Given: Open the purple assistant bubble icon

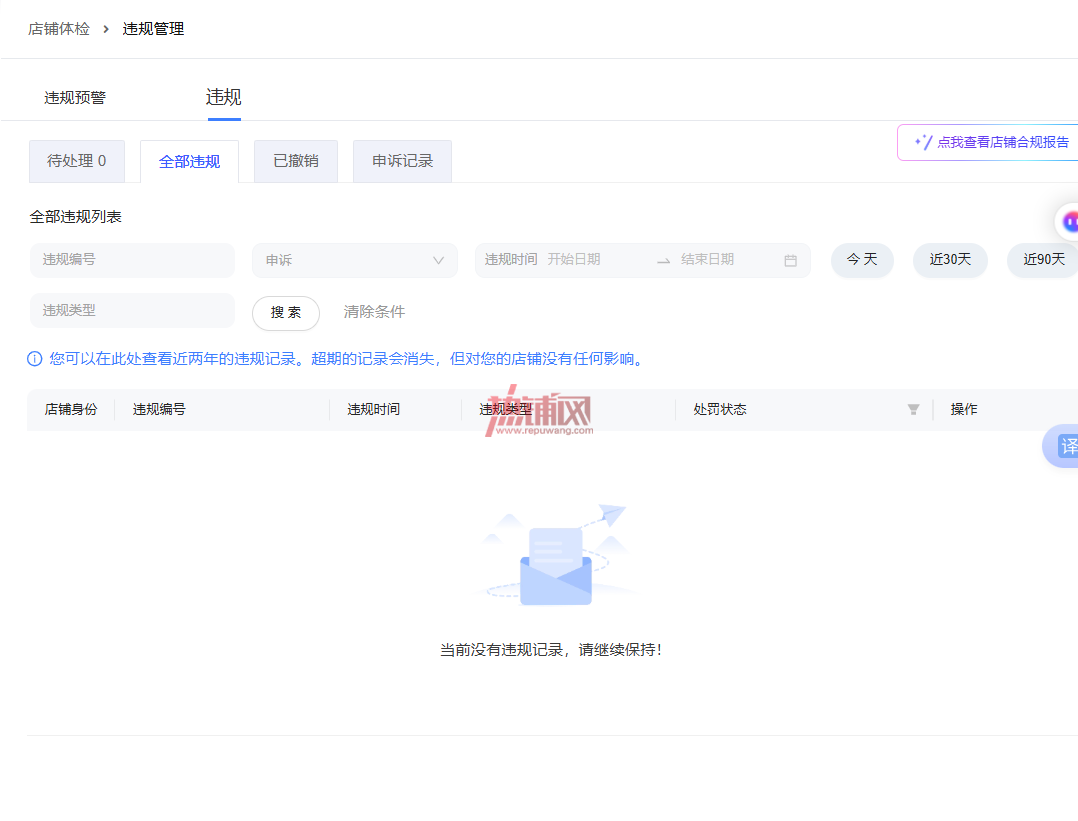Looking at the screenshot, I should pos(1068,222).
